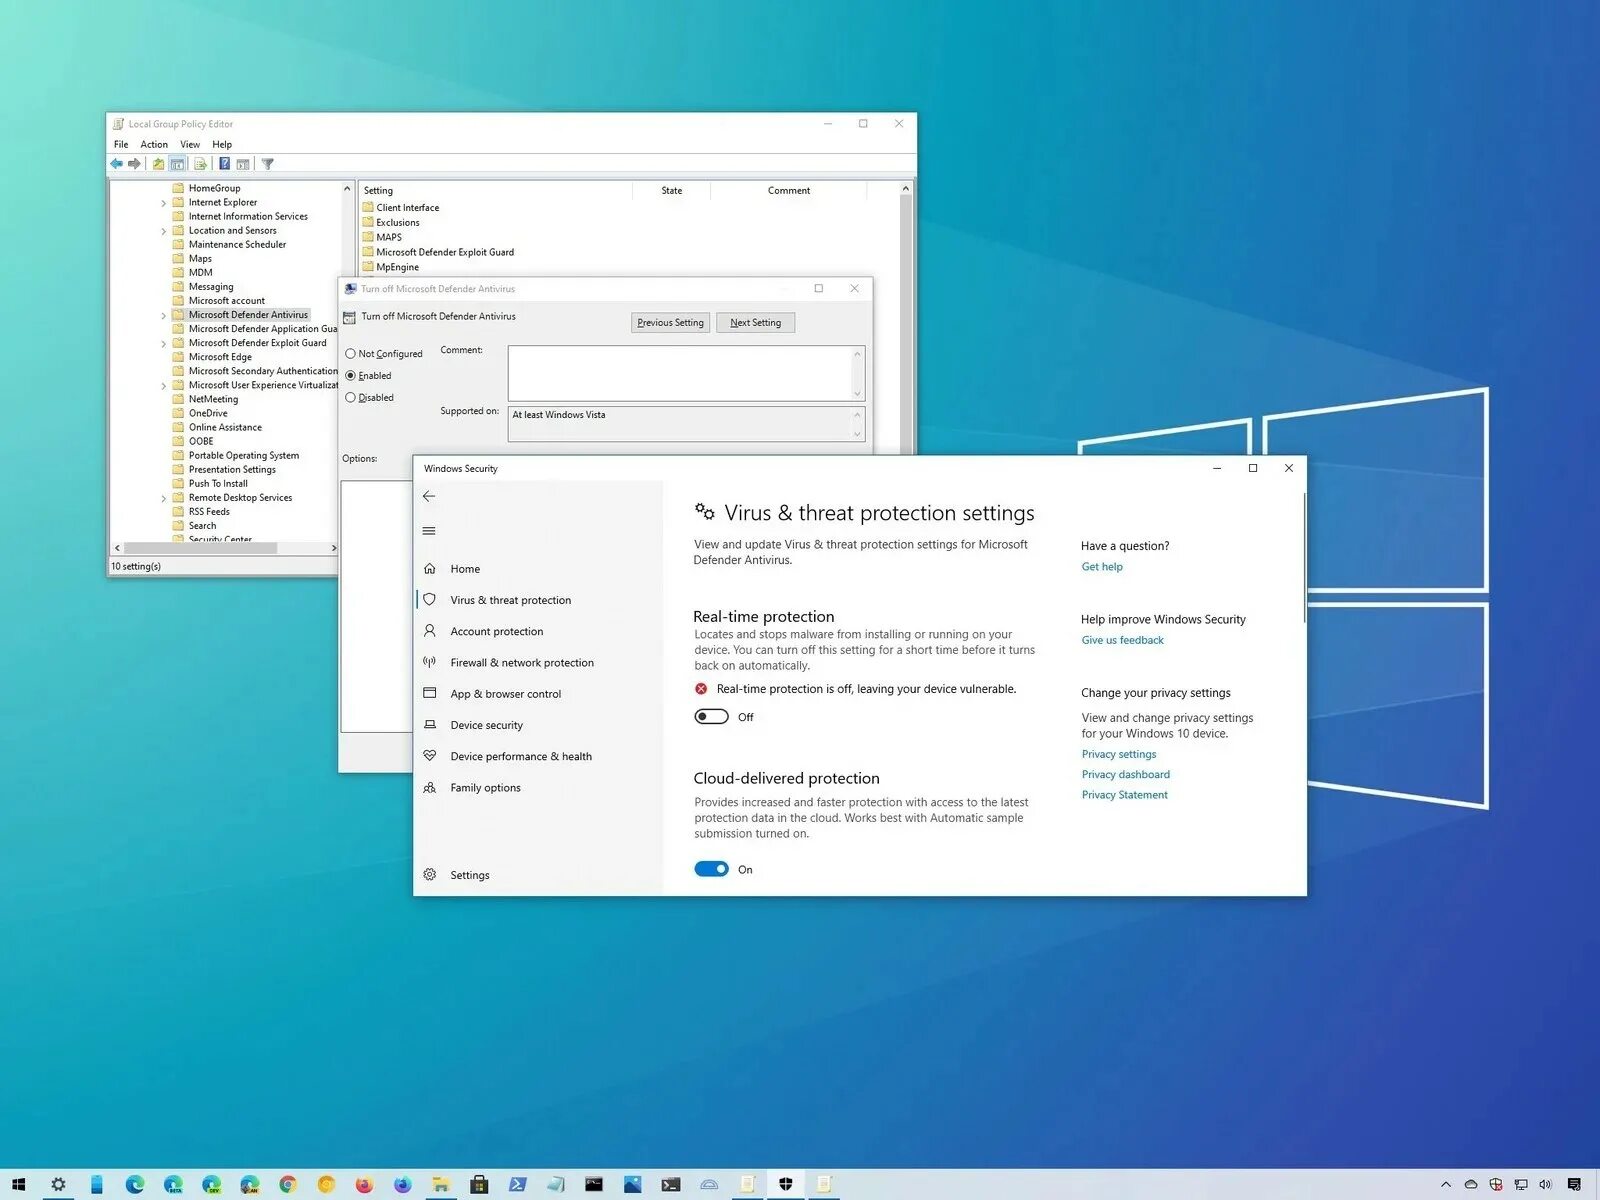The width and height of the screenshot is (1600, 1200).
Task: Click the Next Setting button
Action: pyautogui.click(x=756, y=323)
